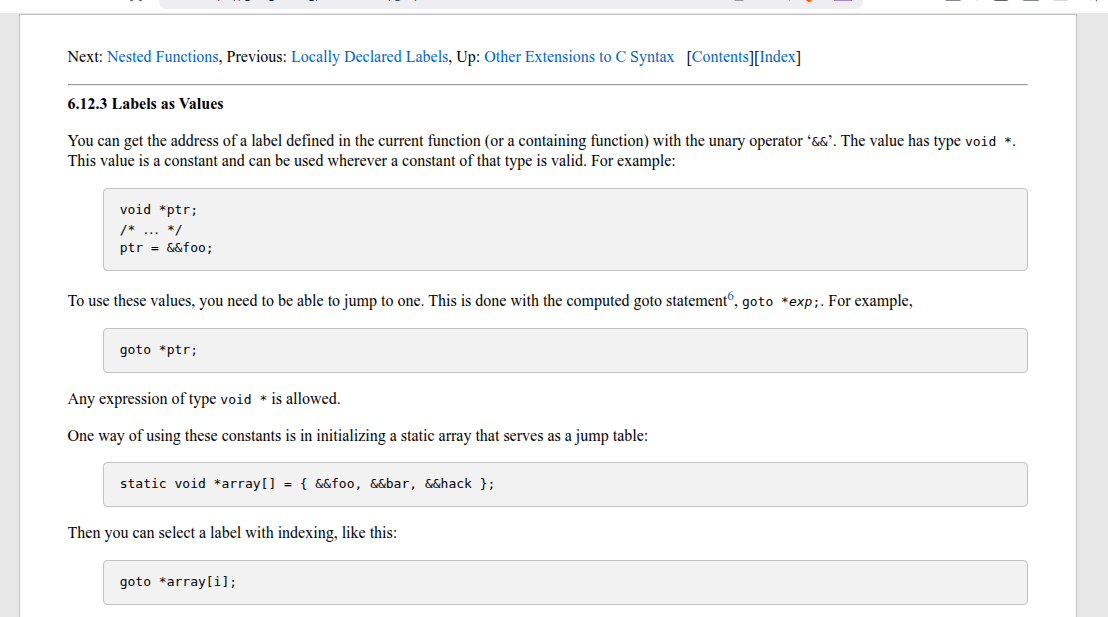The width and height of the screenshot is (1108, 617).
Task: Open the Index link
Action: tap(777, 57)
